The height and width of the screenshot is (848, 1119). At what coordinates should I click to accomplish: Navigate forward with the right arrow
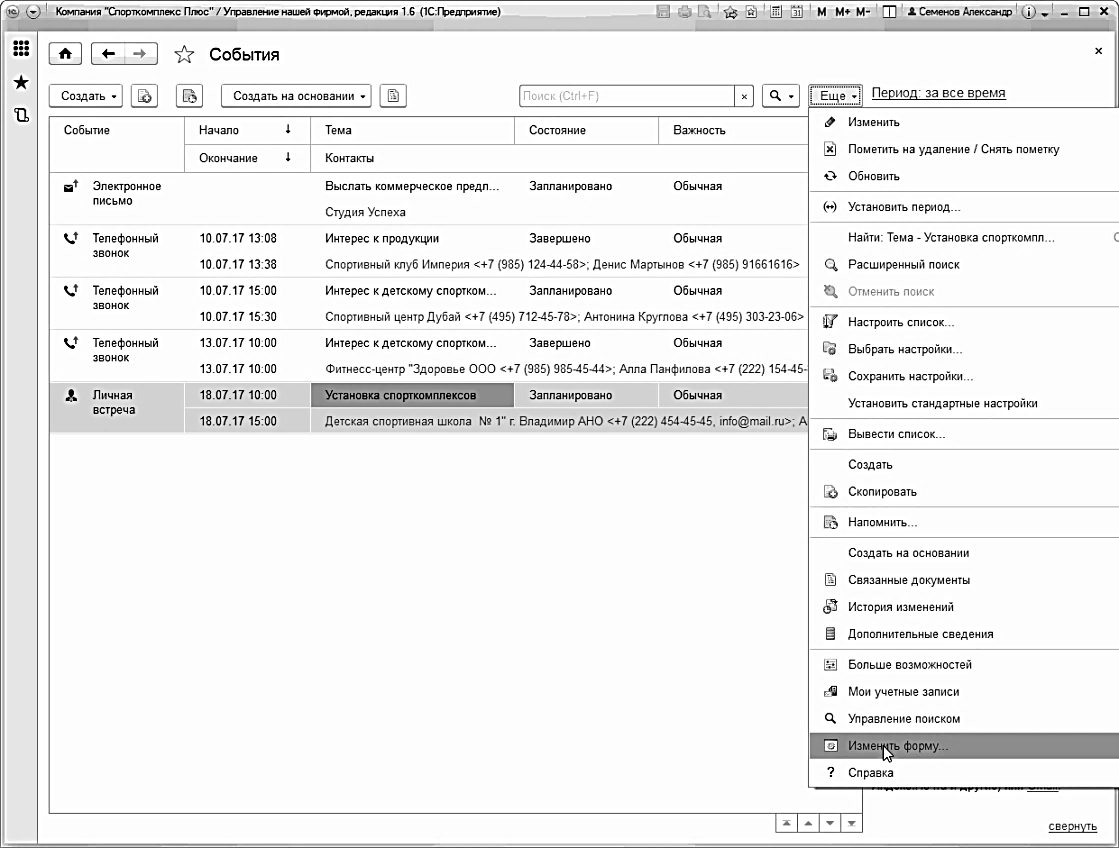click(x=140, y=54)
